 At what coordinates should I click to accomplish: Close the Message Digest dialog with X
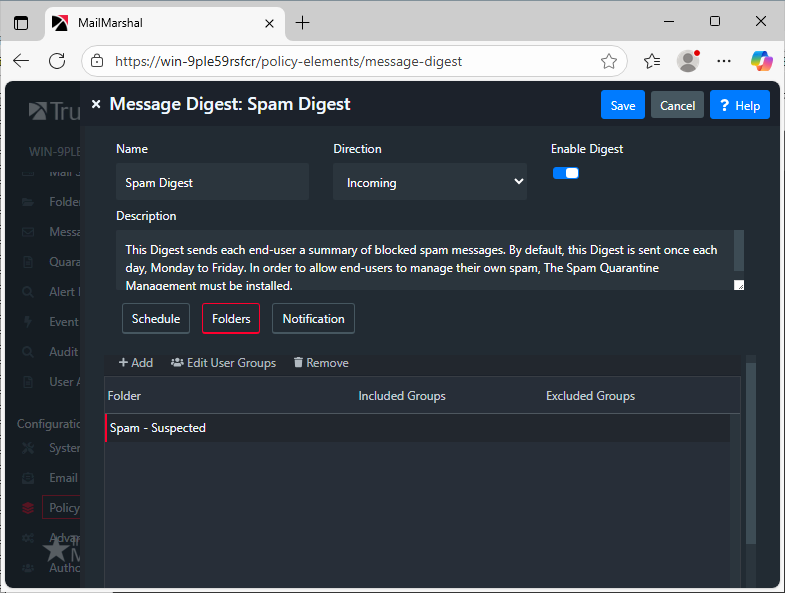point(96,104)
